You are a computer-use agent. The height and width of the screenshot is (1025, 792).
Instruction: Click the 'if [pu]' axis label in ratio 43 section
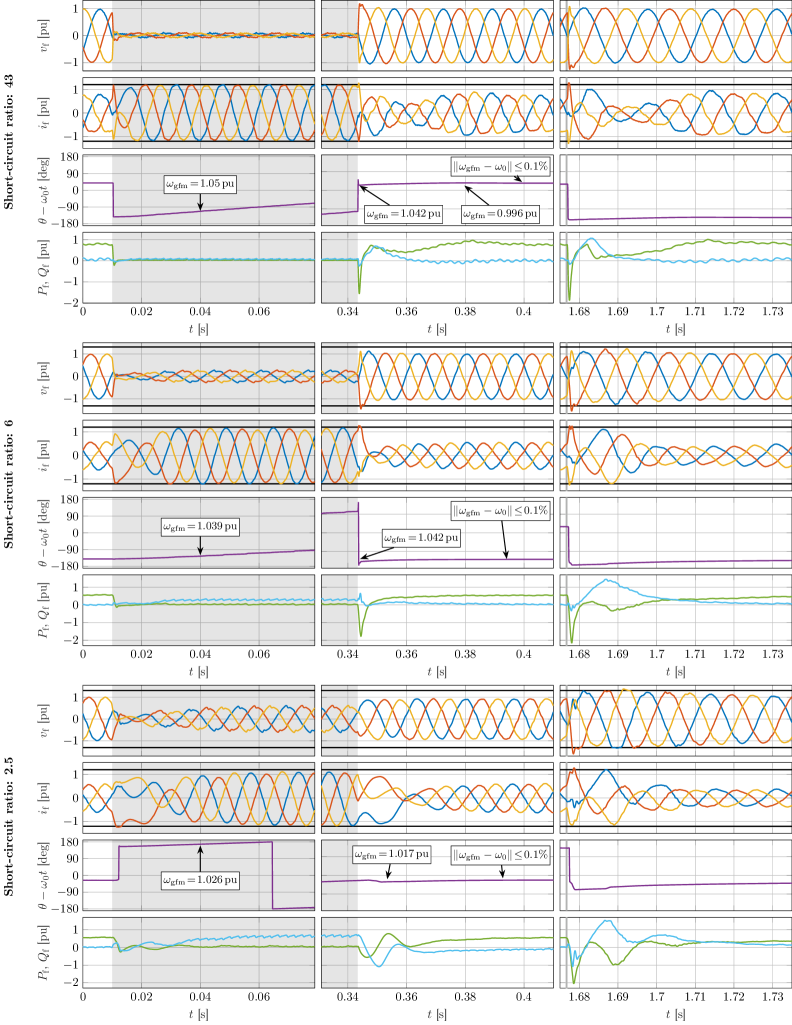43,112
